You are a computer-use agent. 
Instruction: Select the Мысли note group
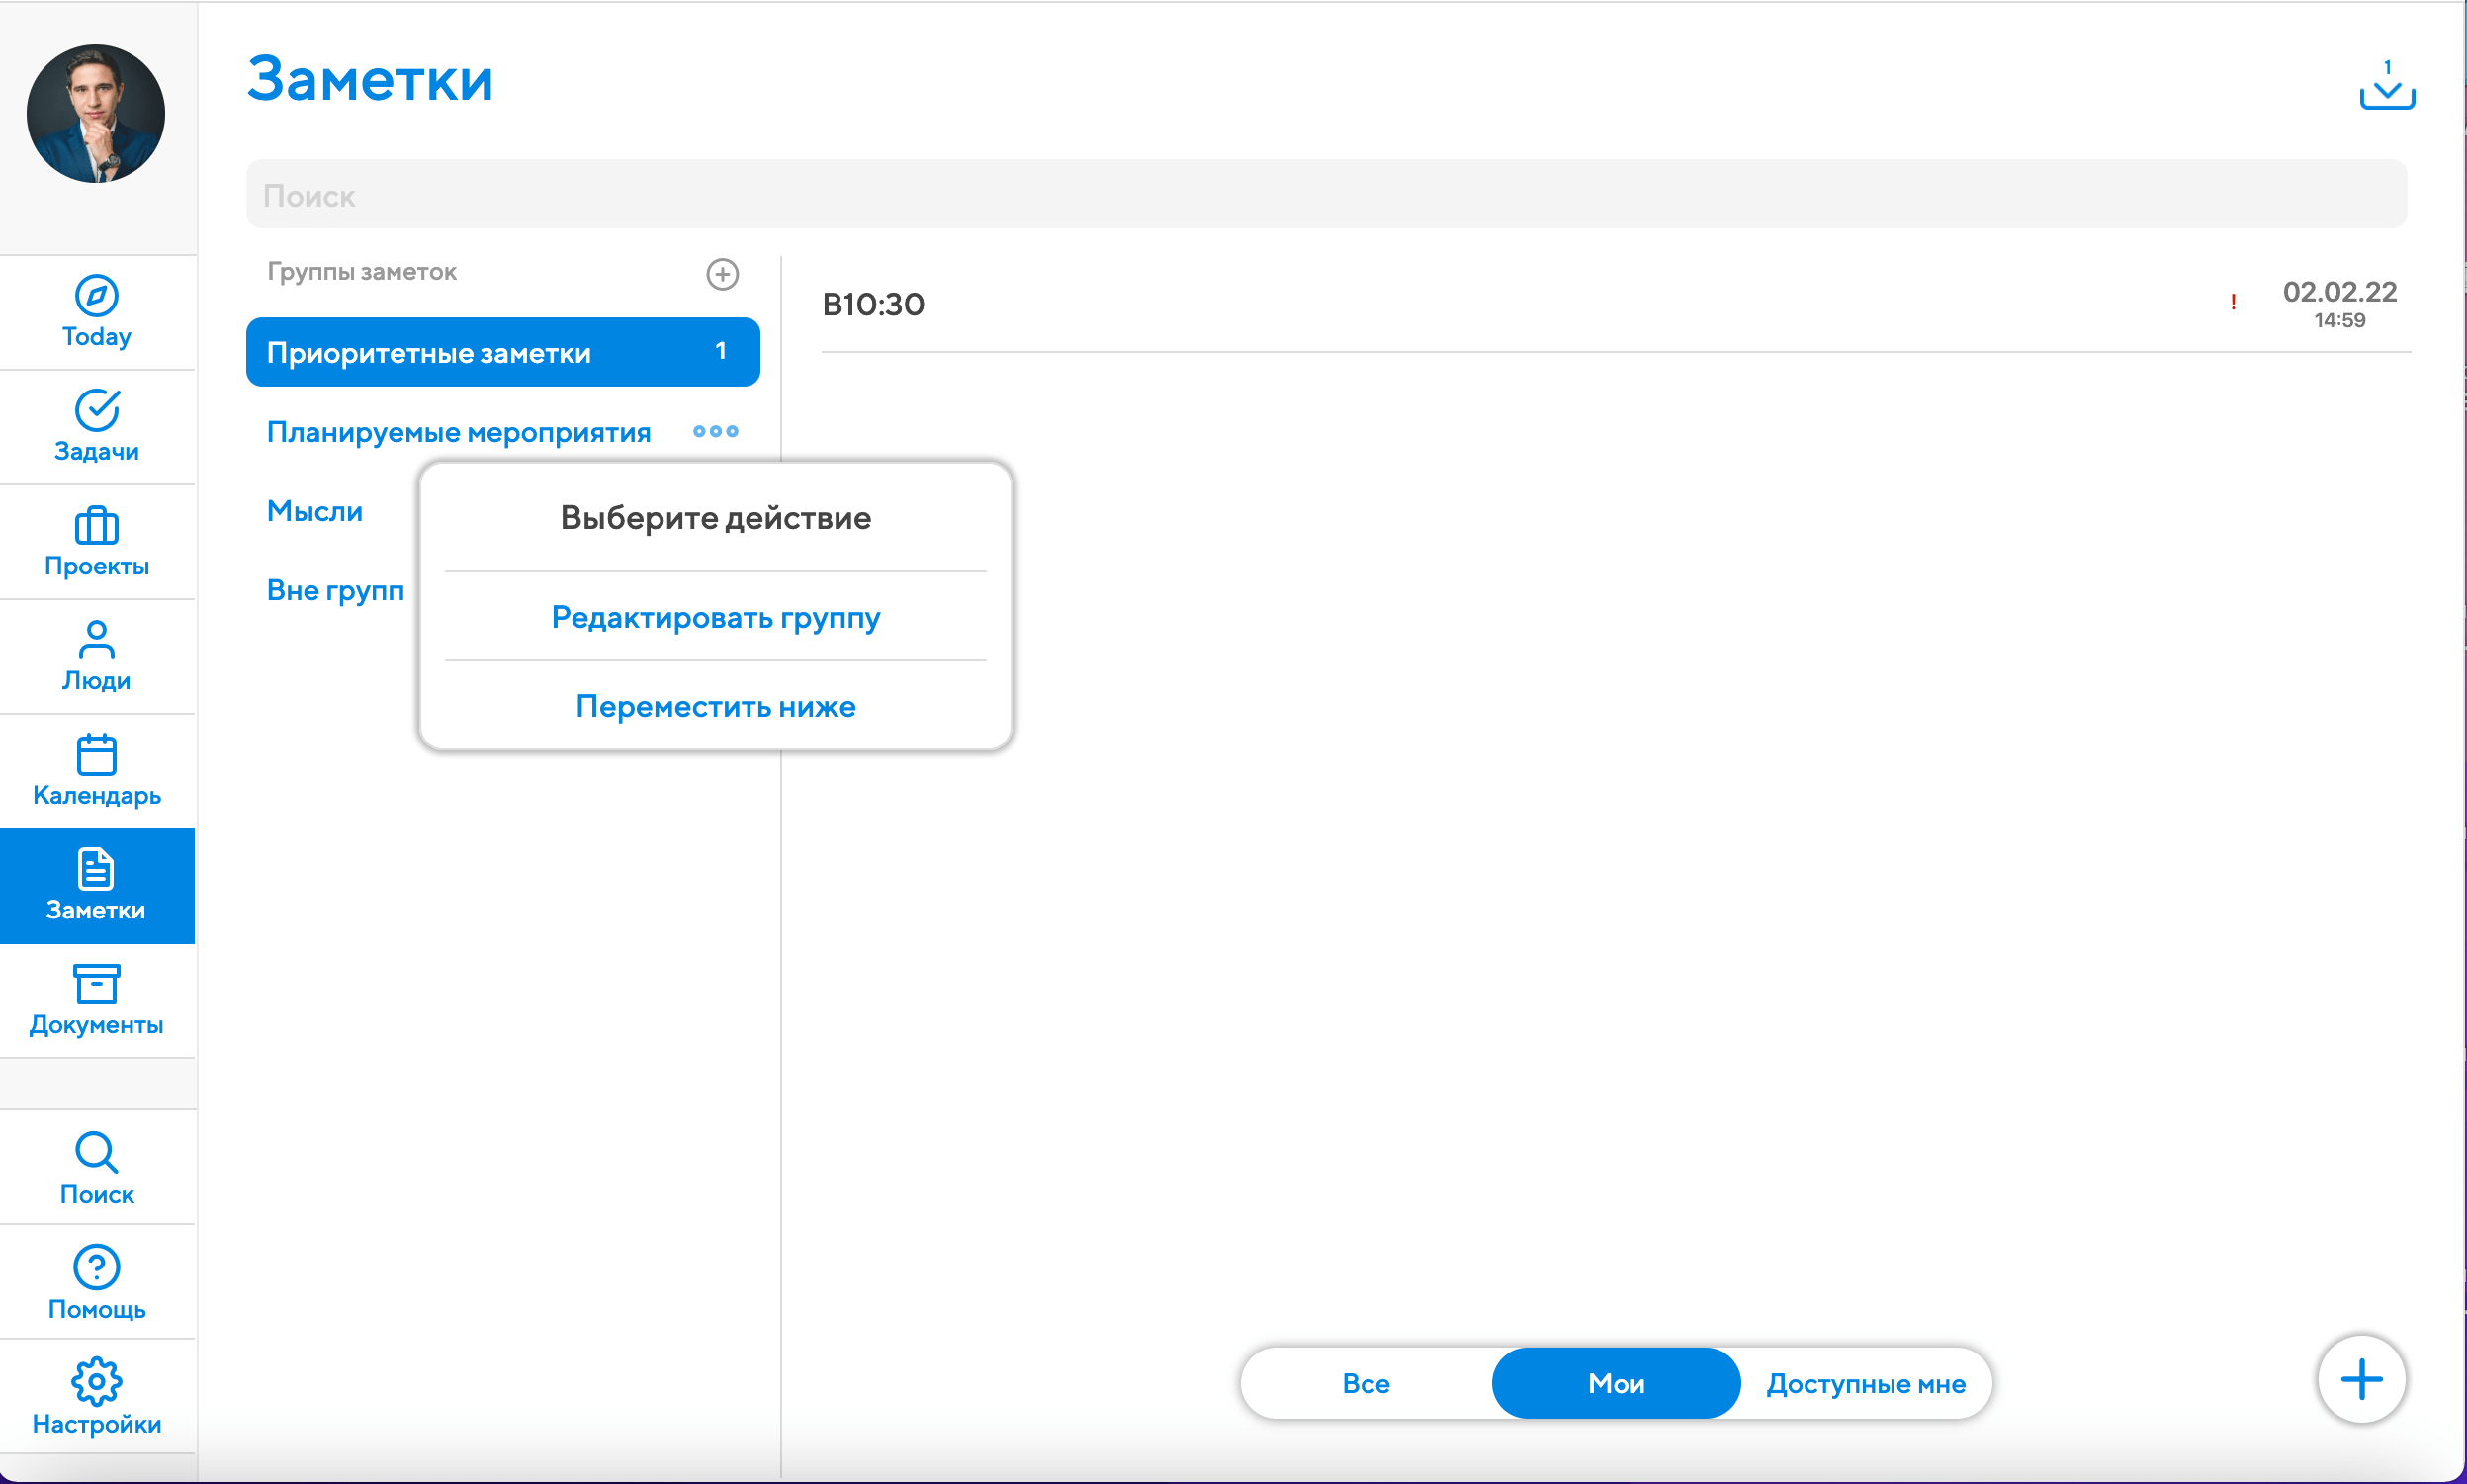[x=314, y=511]
